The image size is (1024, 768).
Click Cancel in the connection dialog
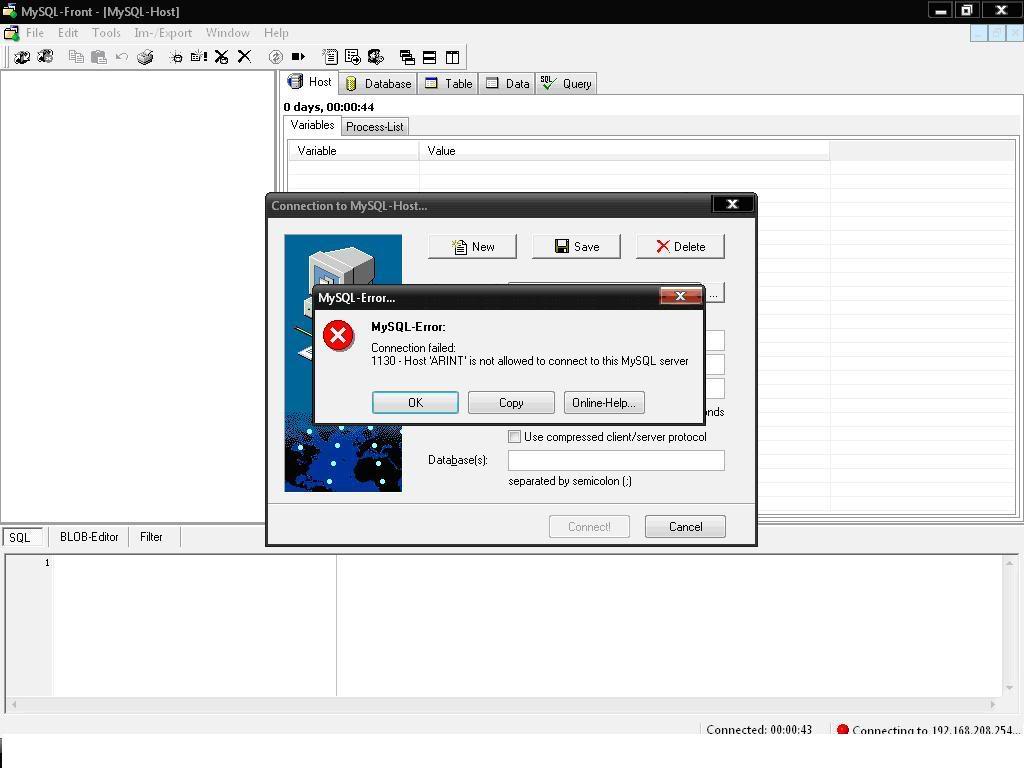(685, 527)
